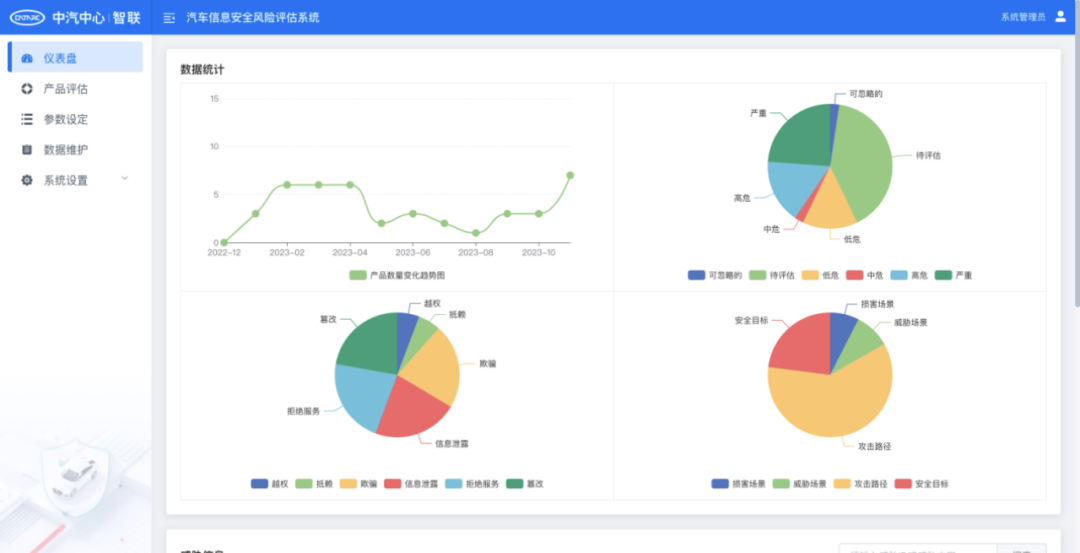Screen dimensions: 1080x553
Task: Click the 参数设定 list icon
Action: click(27, 119)
